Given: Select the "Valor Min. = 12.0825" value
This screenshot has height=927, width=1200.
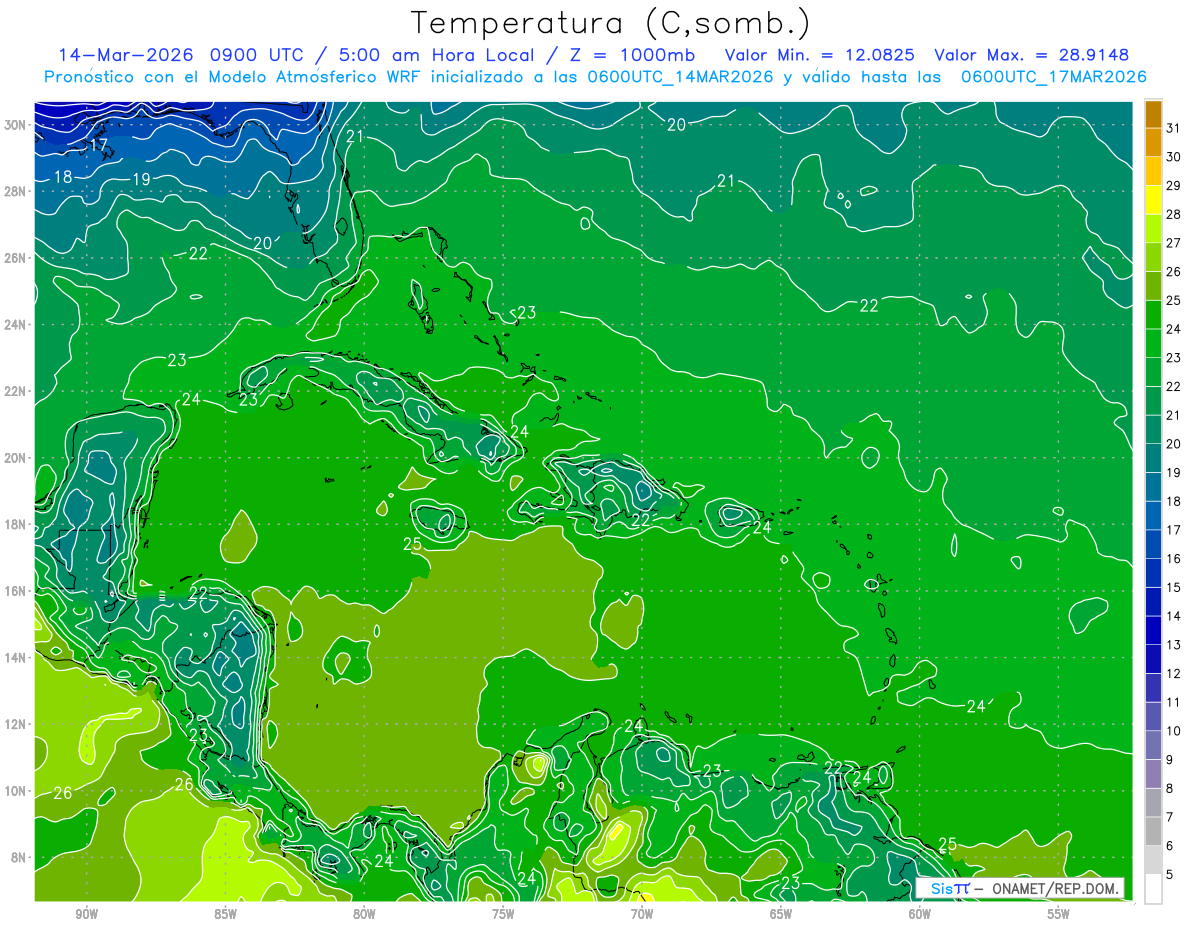Looking at the screenshot, I should coord(819,55).
